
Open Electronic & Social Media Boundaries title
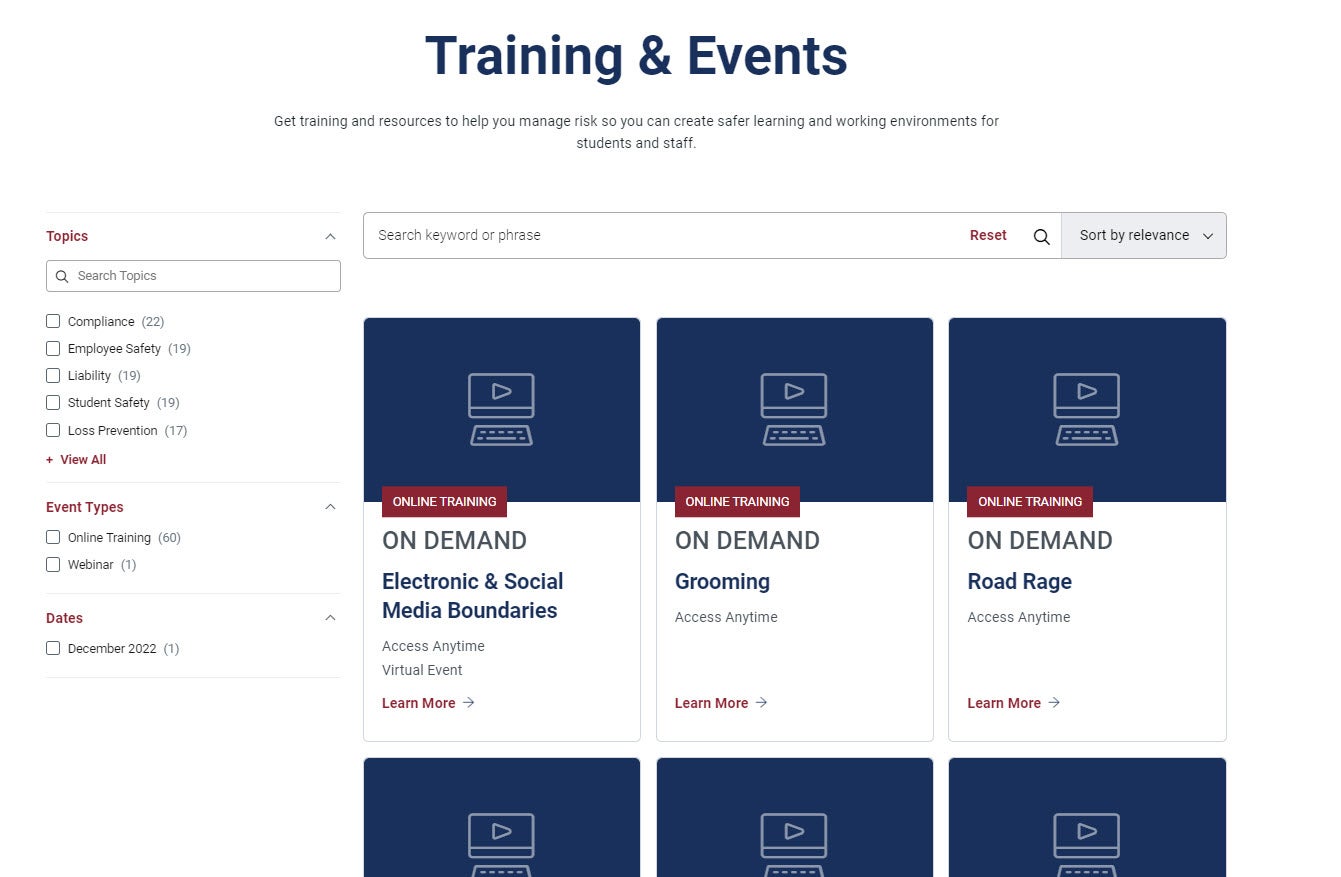(472, 596)
